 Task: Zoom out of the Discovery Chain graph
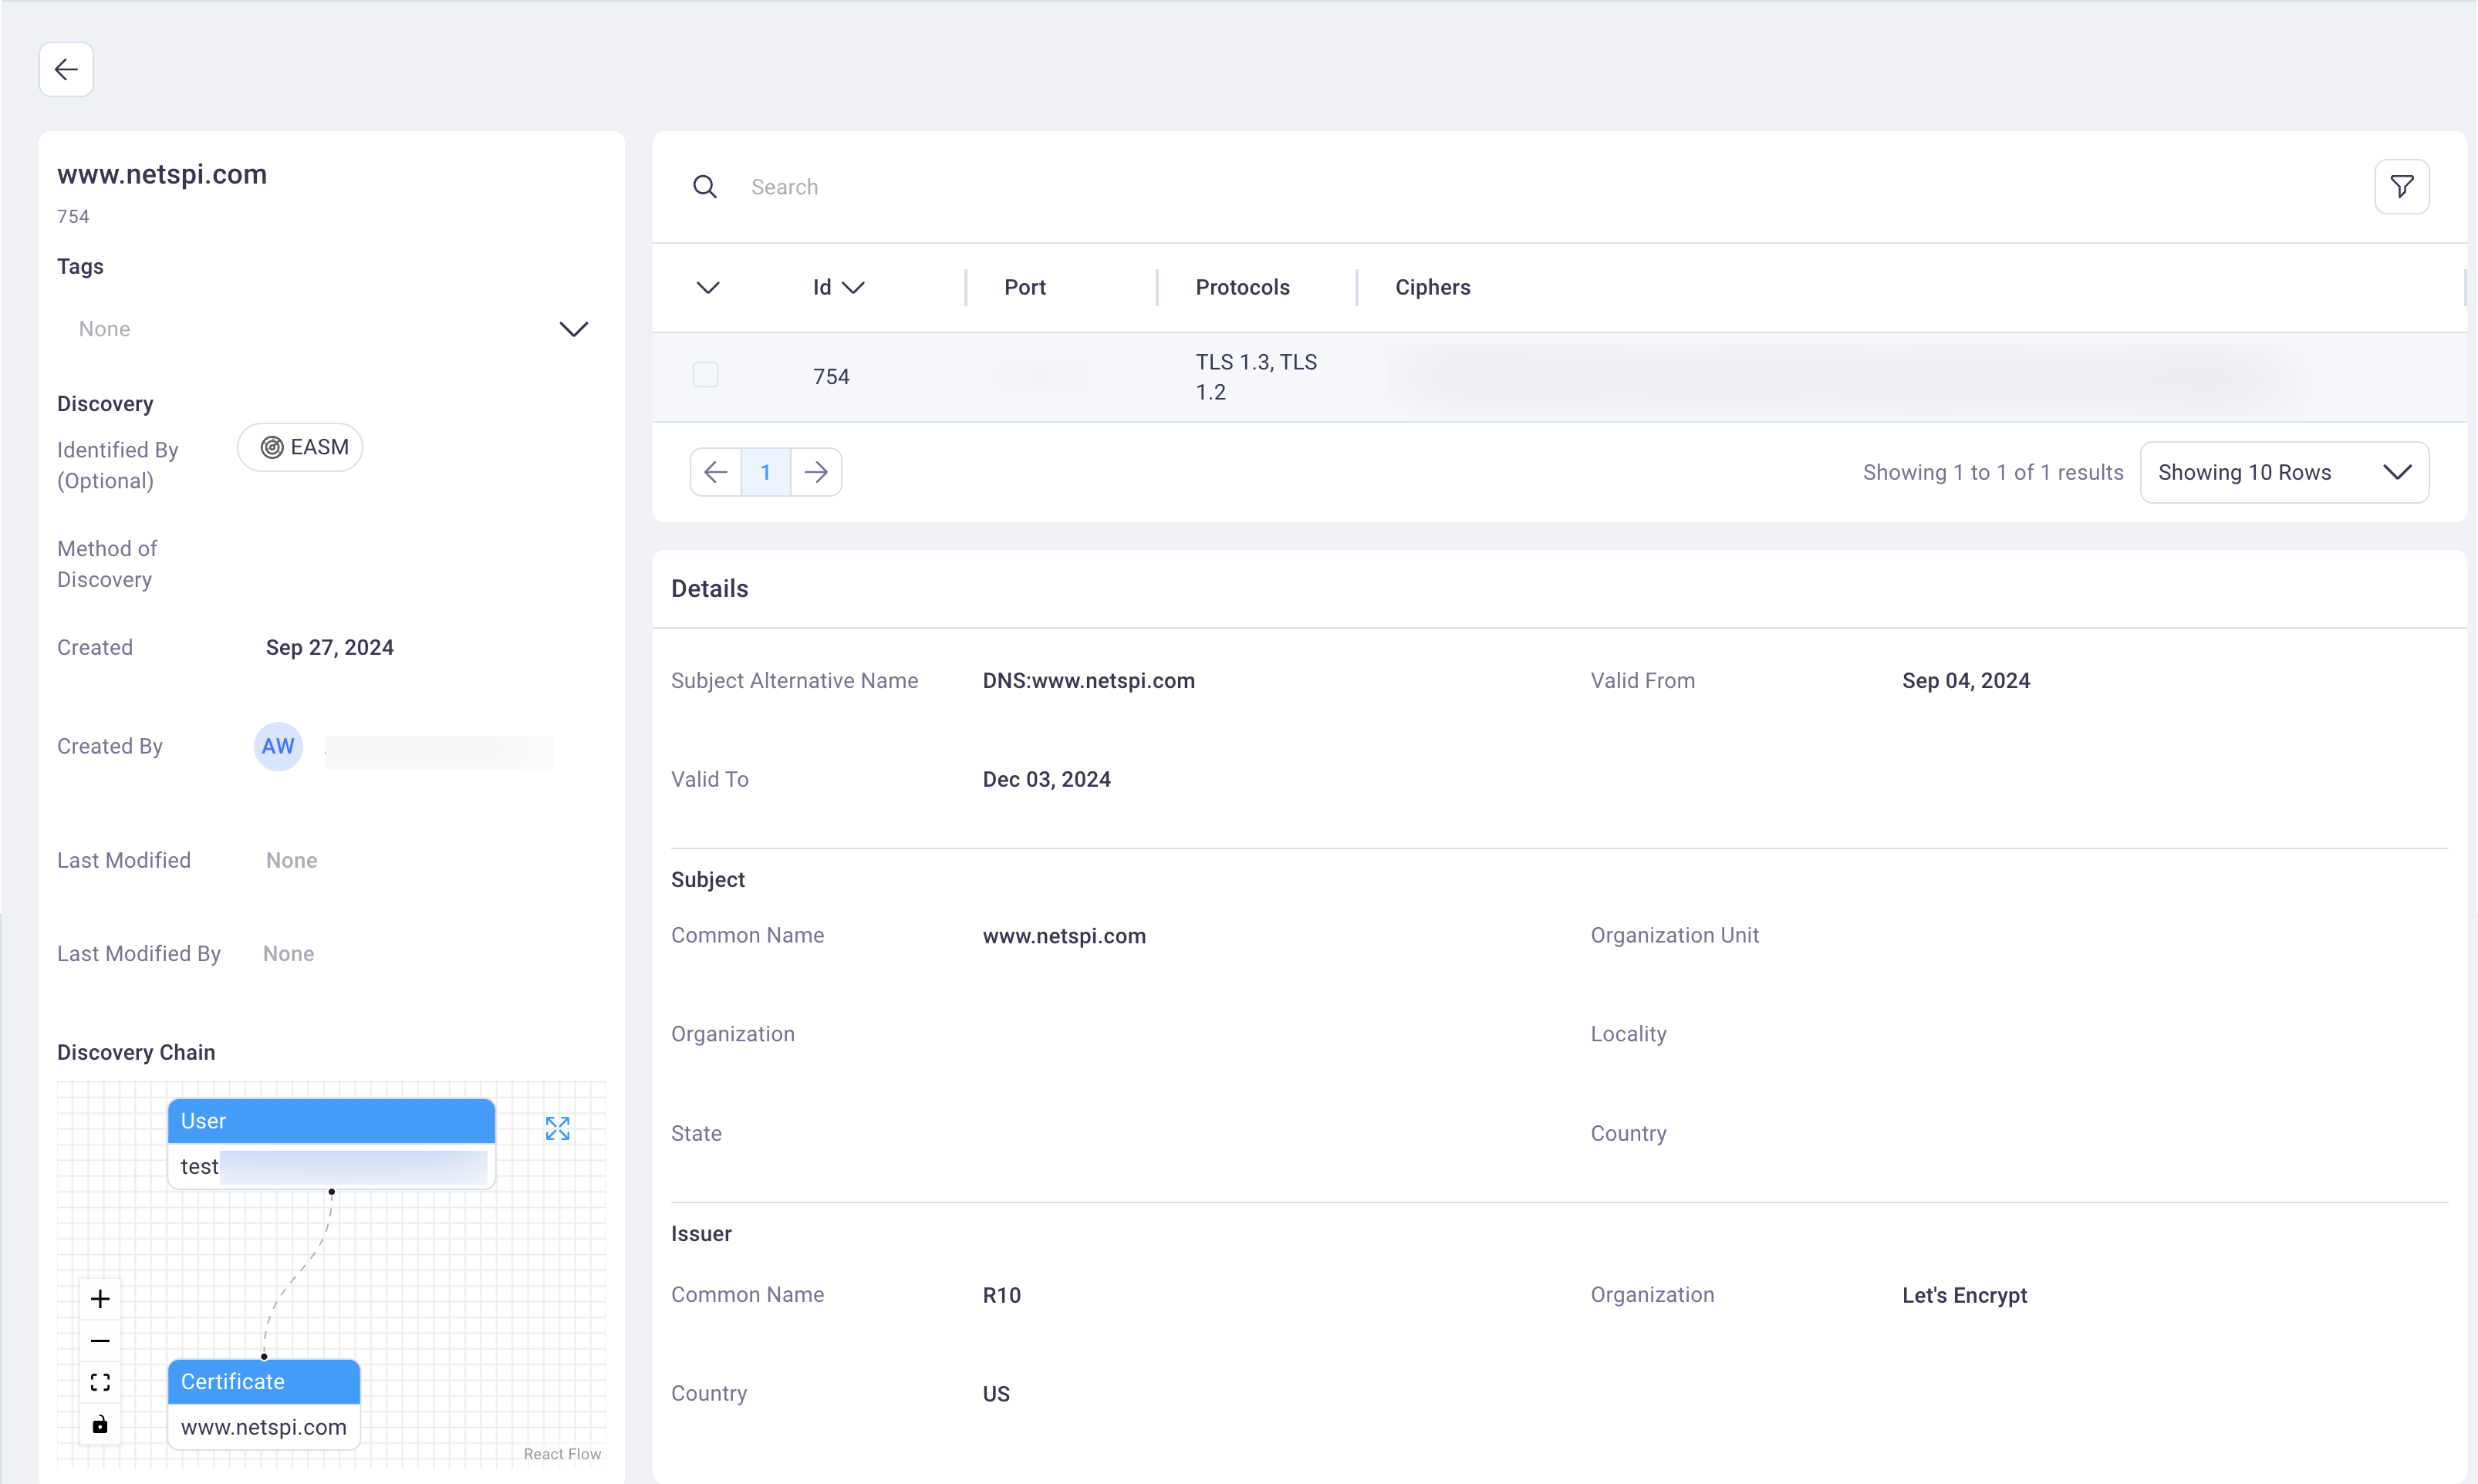point(100,1341)
